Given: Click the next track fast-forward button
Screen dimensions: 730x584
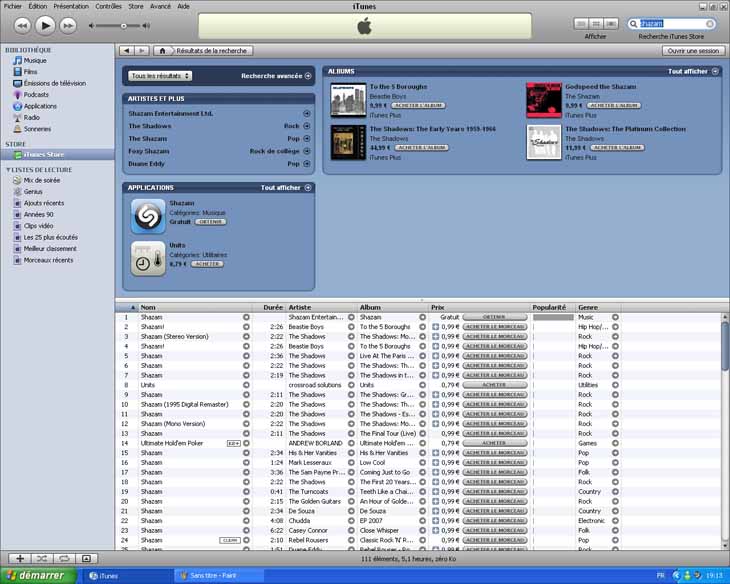Looking at the screenshot, I should click(68, 26).
